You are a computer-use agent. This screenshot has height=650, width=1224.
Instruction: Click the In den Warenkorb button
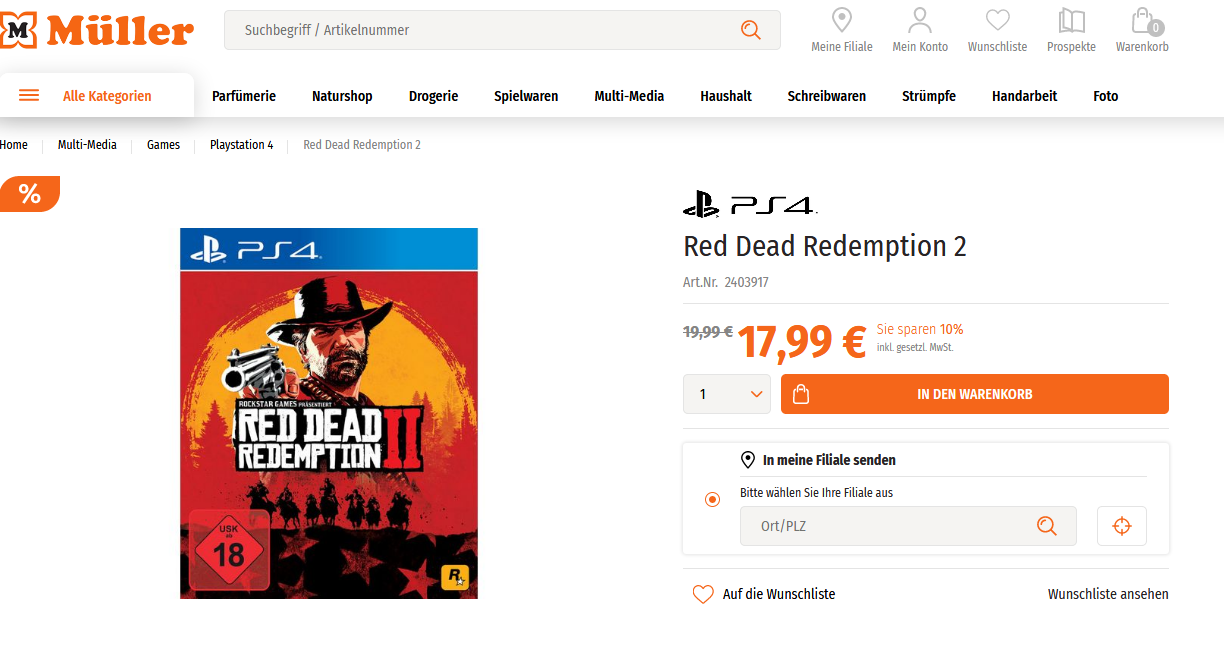(974, 394)
